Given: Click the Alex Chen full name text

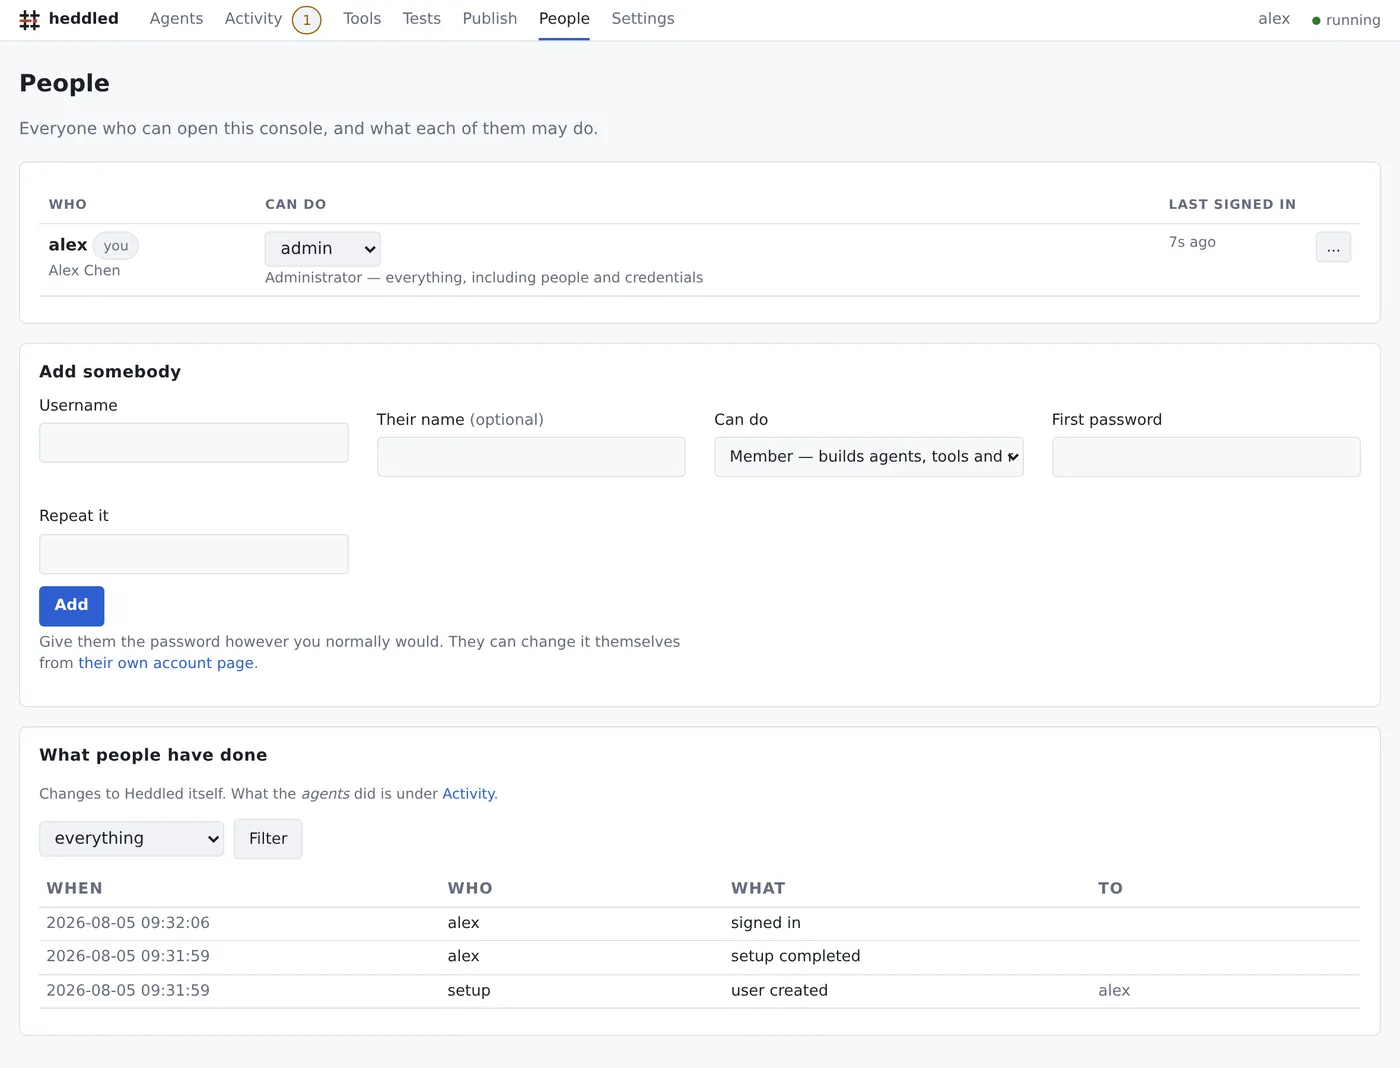Looking at the screenshot, I should click(84, 271).
